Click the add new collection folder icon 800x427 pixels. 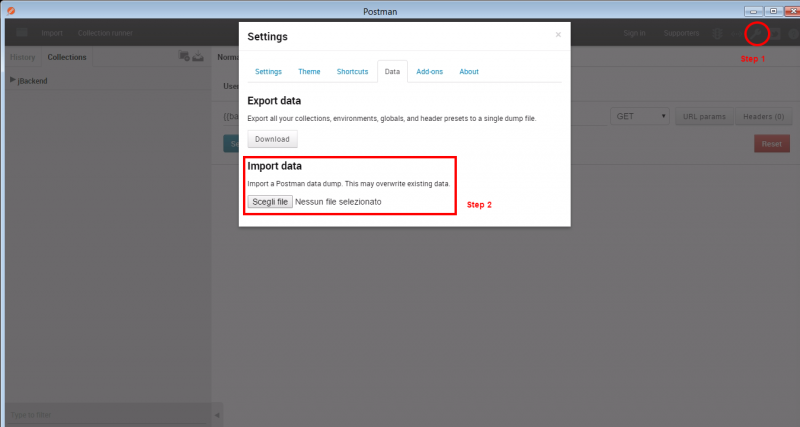[184, 56]
